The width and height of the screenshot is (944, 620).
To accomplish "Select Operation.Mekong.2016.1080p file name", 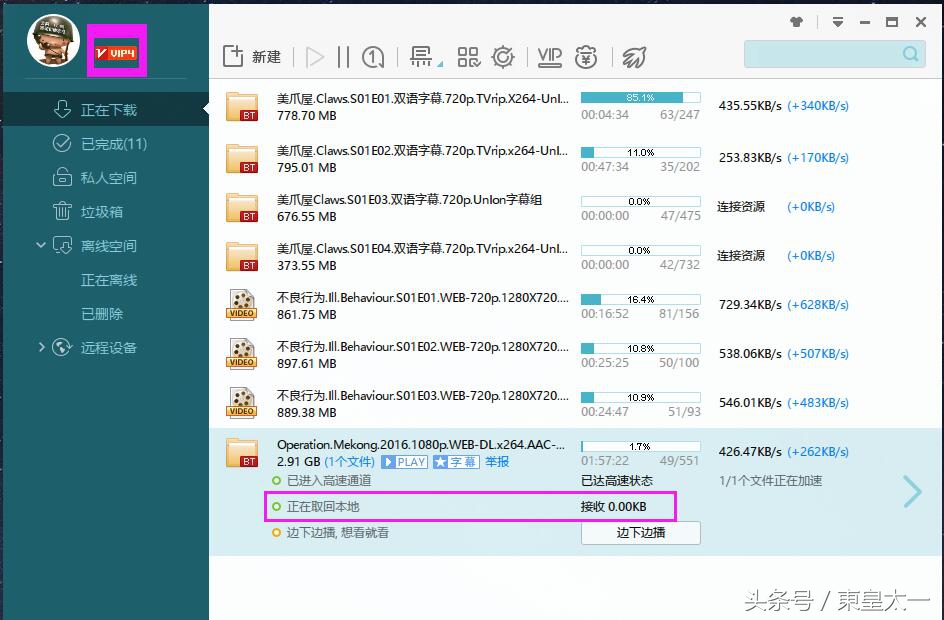I will [421, 444].
